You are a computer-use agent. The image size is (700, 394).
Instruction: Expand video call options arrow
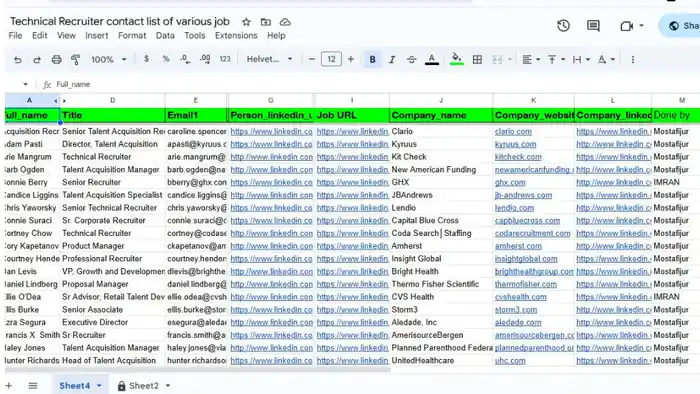[x=642, y=26]
